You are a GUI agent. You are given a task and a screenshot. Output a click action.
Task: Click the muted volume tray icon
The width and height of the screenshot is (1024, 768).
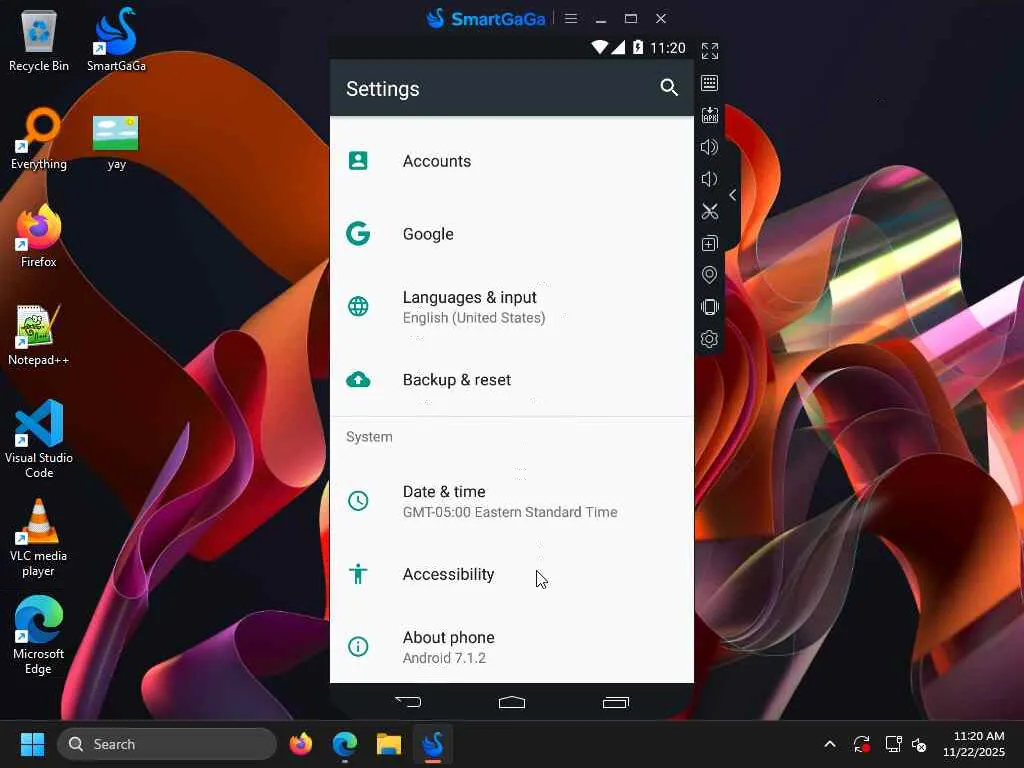click(920, 744)
